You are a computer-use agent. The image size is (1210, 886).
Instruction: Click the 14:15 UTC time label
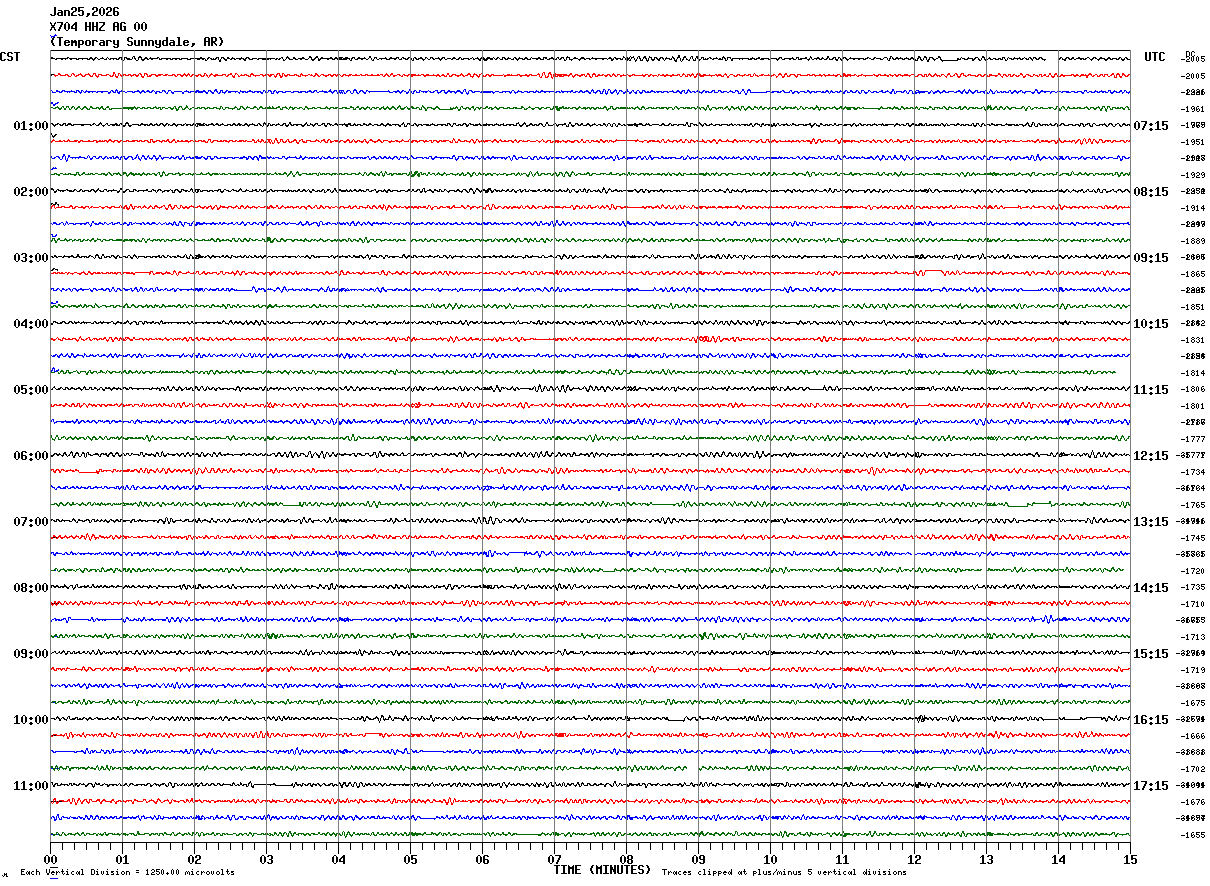[1150, 588]
